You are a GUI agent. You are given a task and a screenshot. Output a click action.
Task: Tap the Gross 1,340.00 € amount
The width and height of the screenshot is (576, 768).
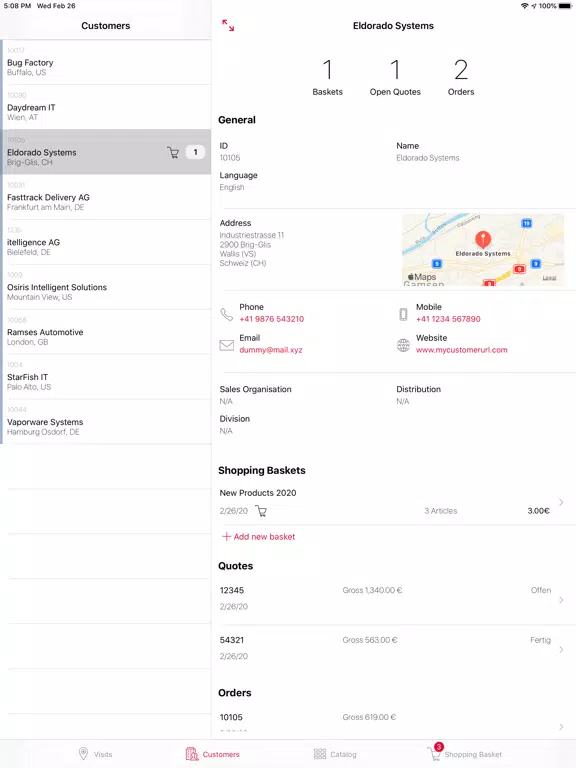pyautogui.click(x=372, y=590)
